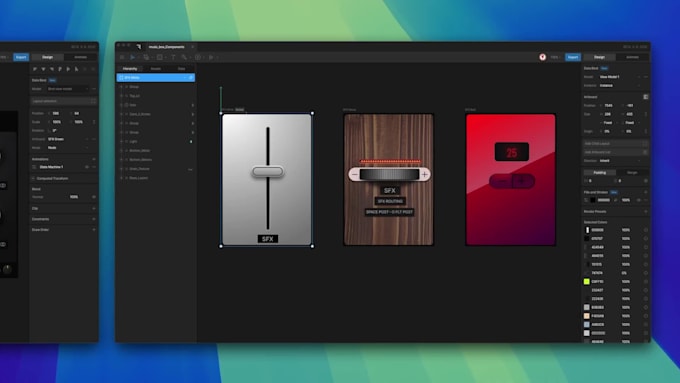Toggle the Computed Transform checkbox in left window
Screen dimensions: 680x383
[33, 178]
